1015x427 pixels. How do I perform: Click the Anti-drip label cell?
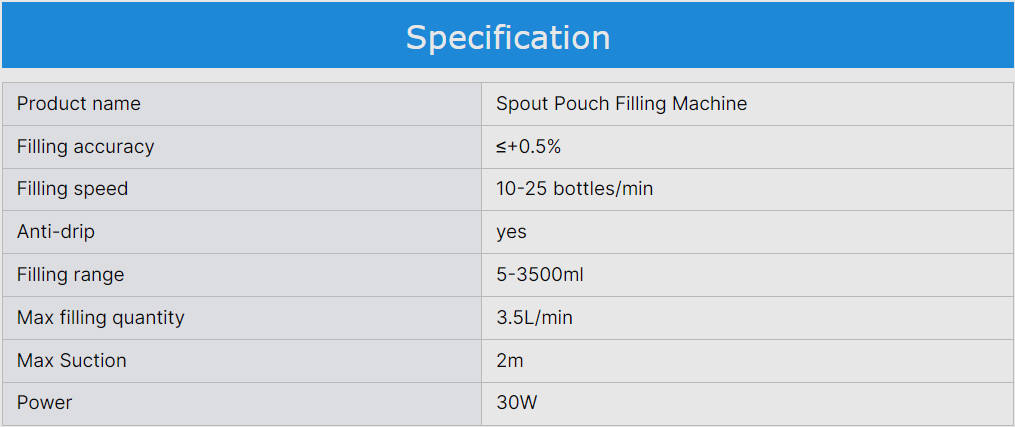click(x=56, y=232)
